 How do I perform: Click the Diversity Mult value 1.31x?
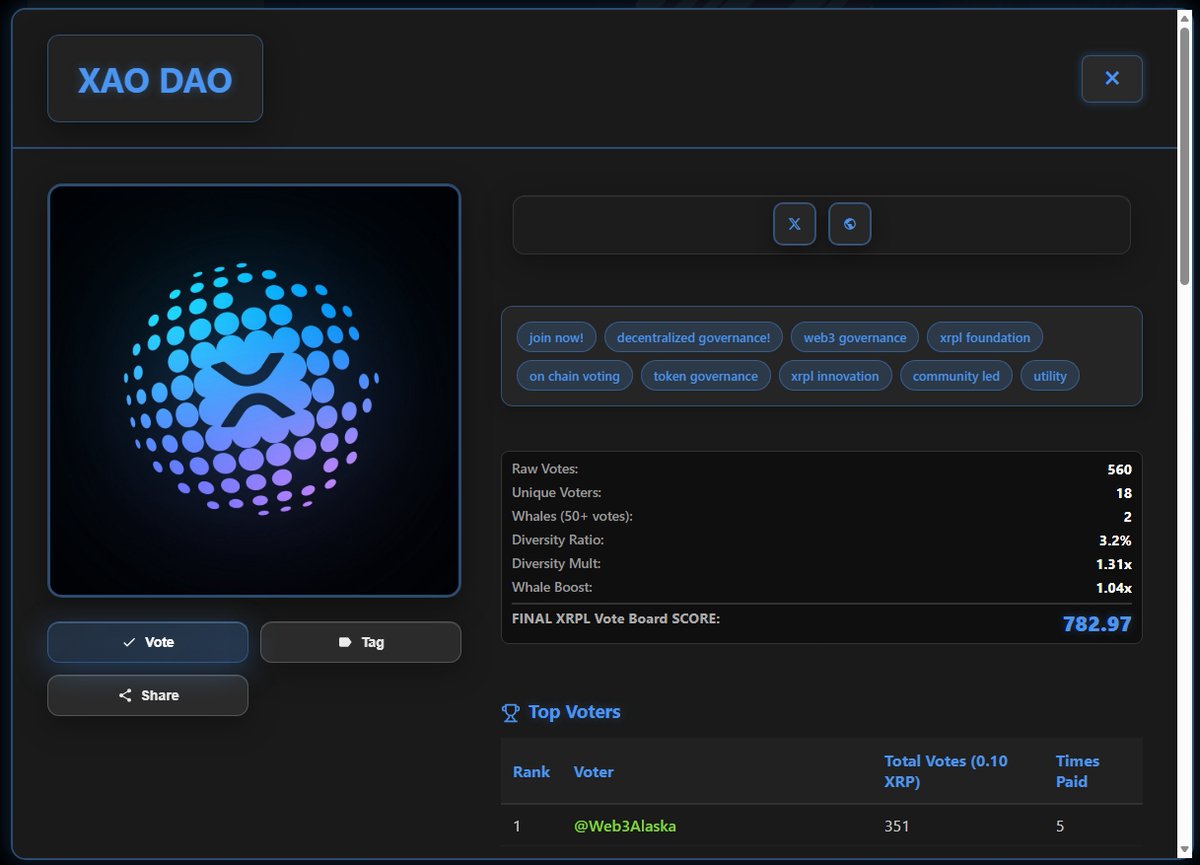pos(1113,564)
